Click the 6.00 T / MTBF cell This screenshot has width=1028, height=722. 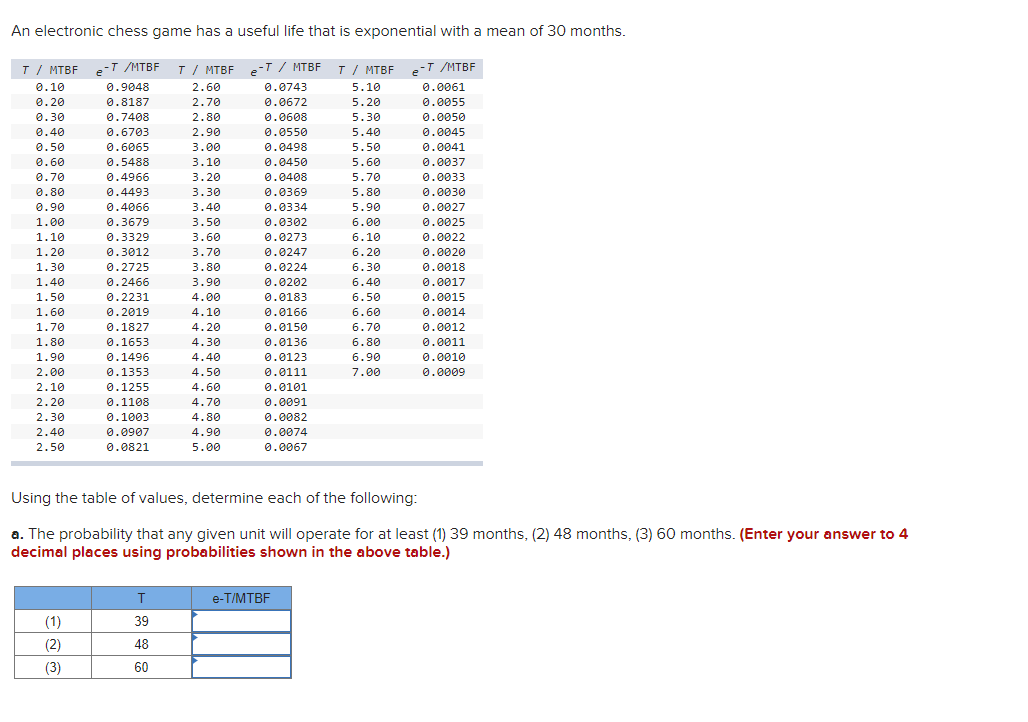pos(366,222)
